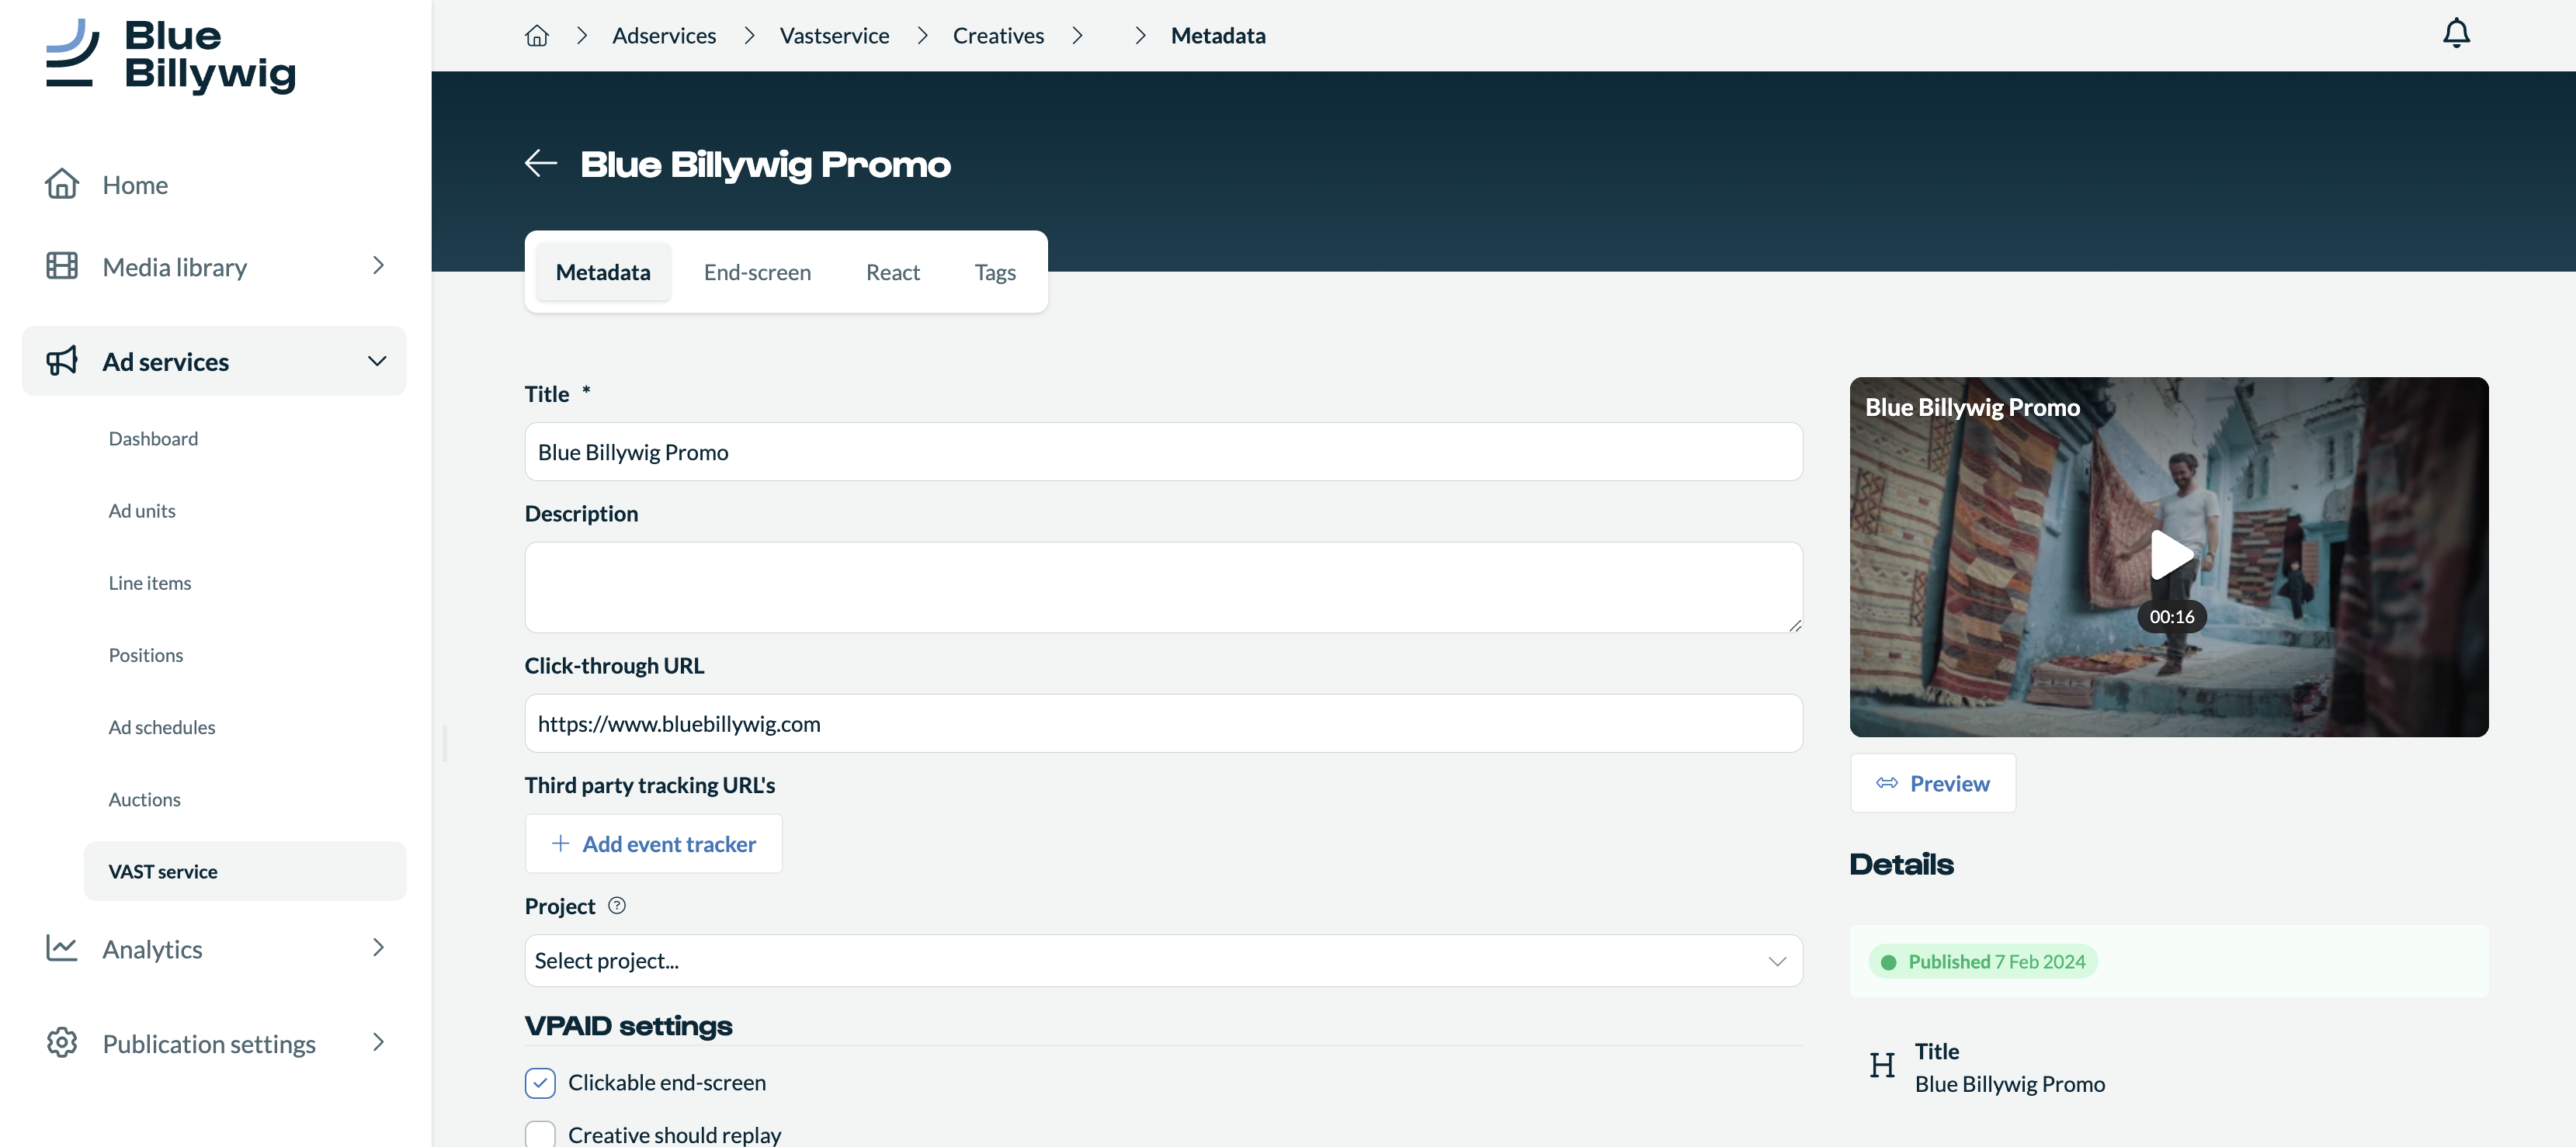The width and height of the screenshot is (2576, 1147).
Task: Click the Description text area
Action: point(1163,587)
